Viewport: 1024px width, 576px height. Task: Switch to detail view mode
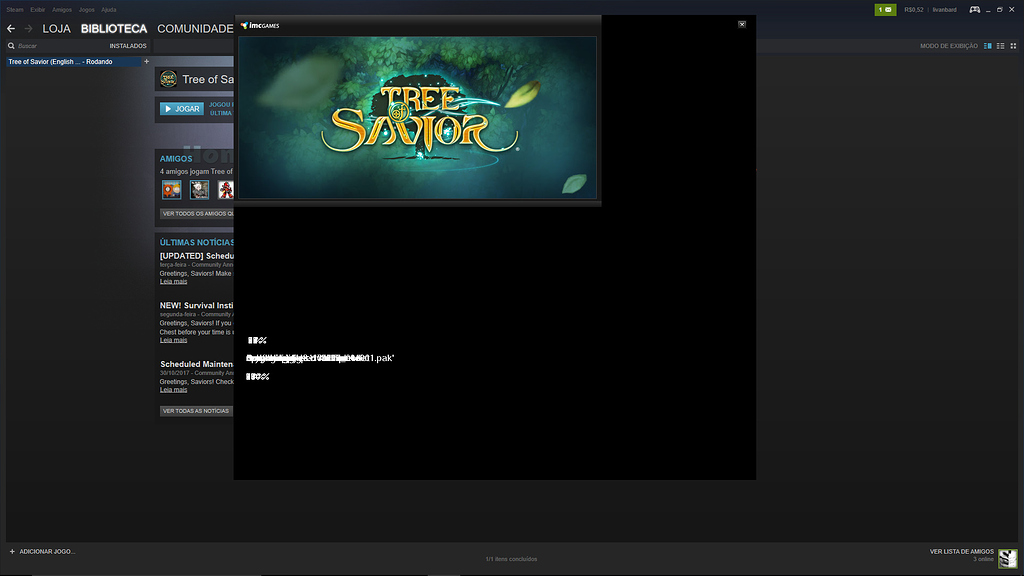(x=988, y=46)
